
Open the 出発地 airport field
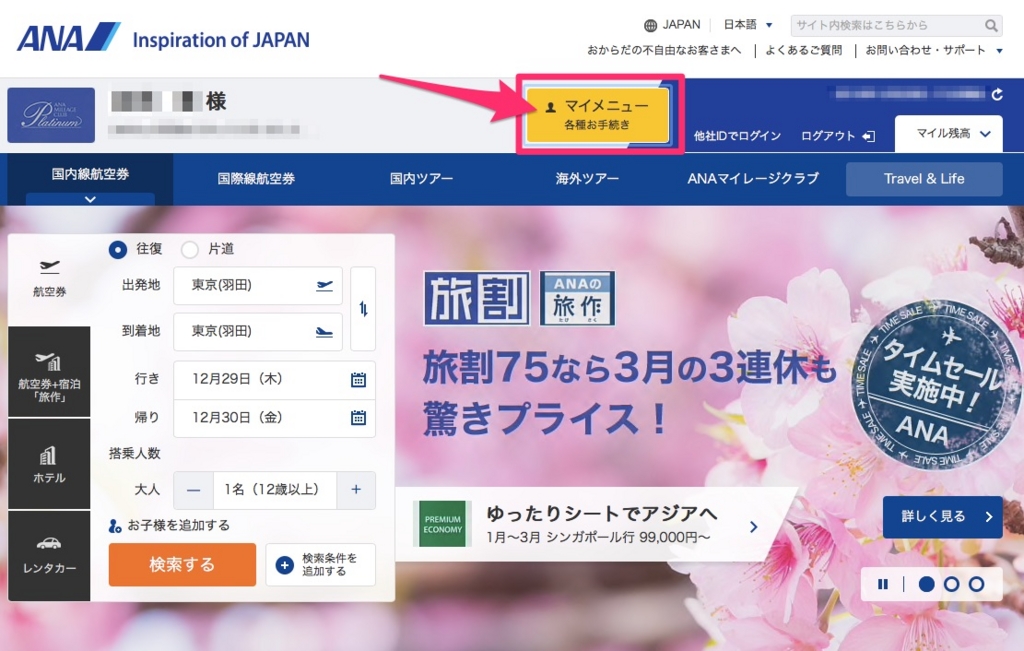coord(258,285)
